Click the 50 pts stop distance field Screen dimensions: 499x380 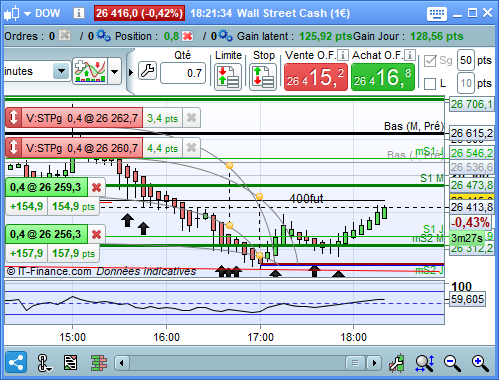tap(466, 60)
